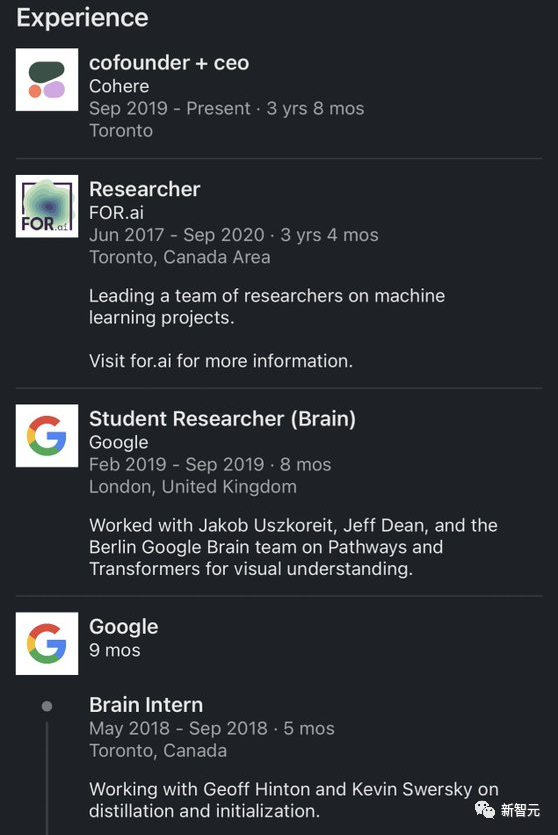Open the Cohere company name link

click(x=119, y=86)
